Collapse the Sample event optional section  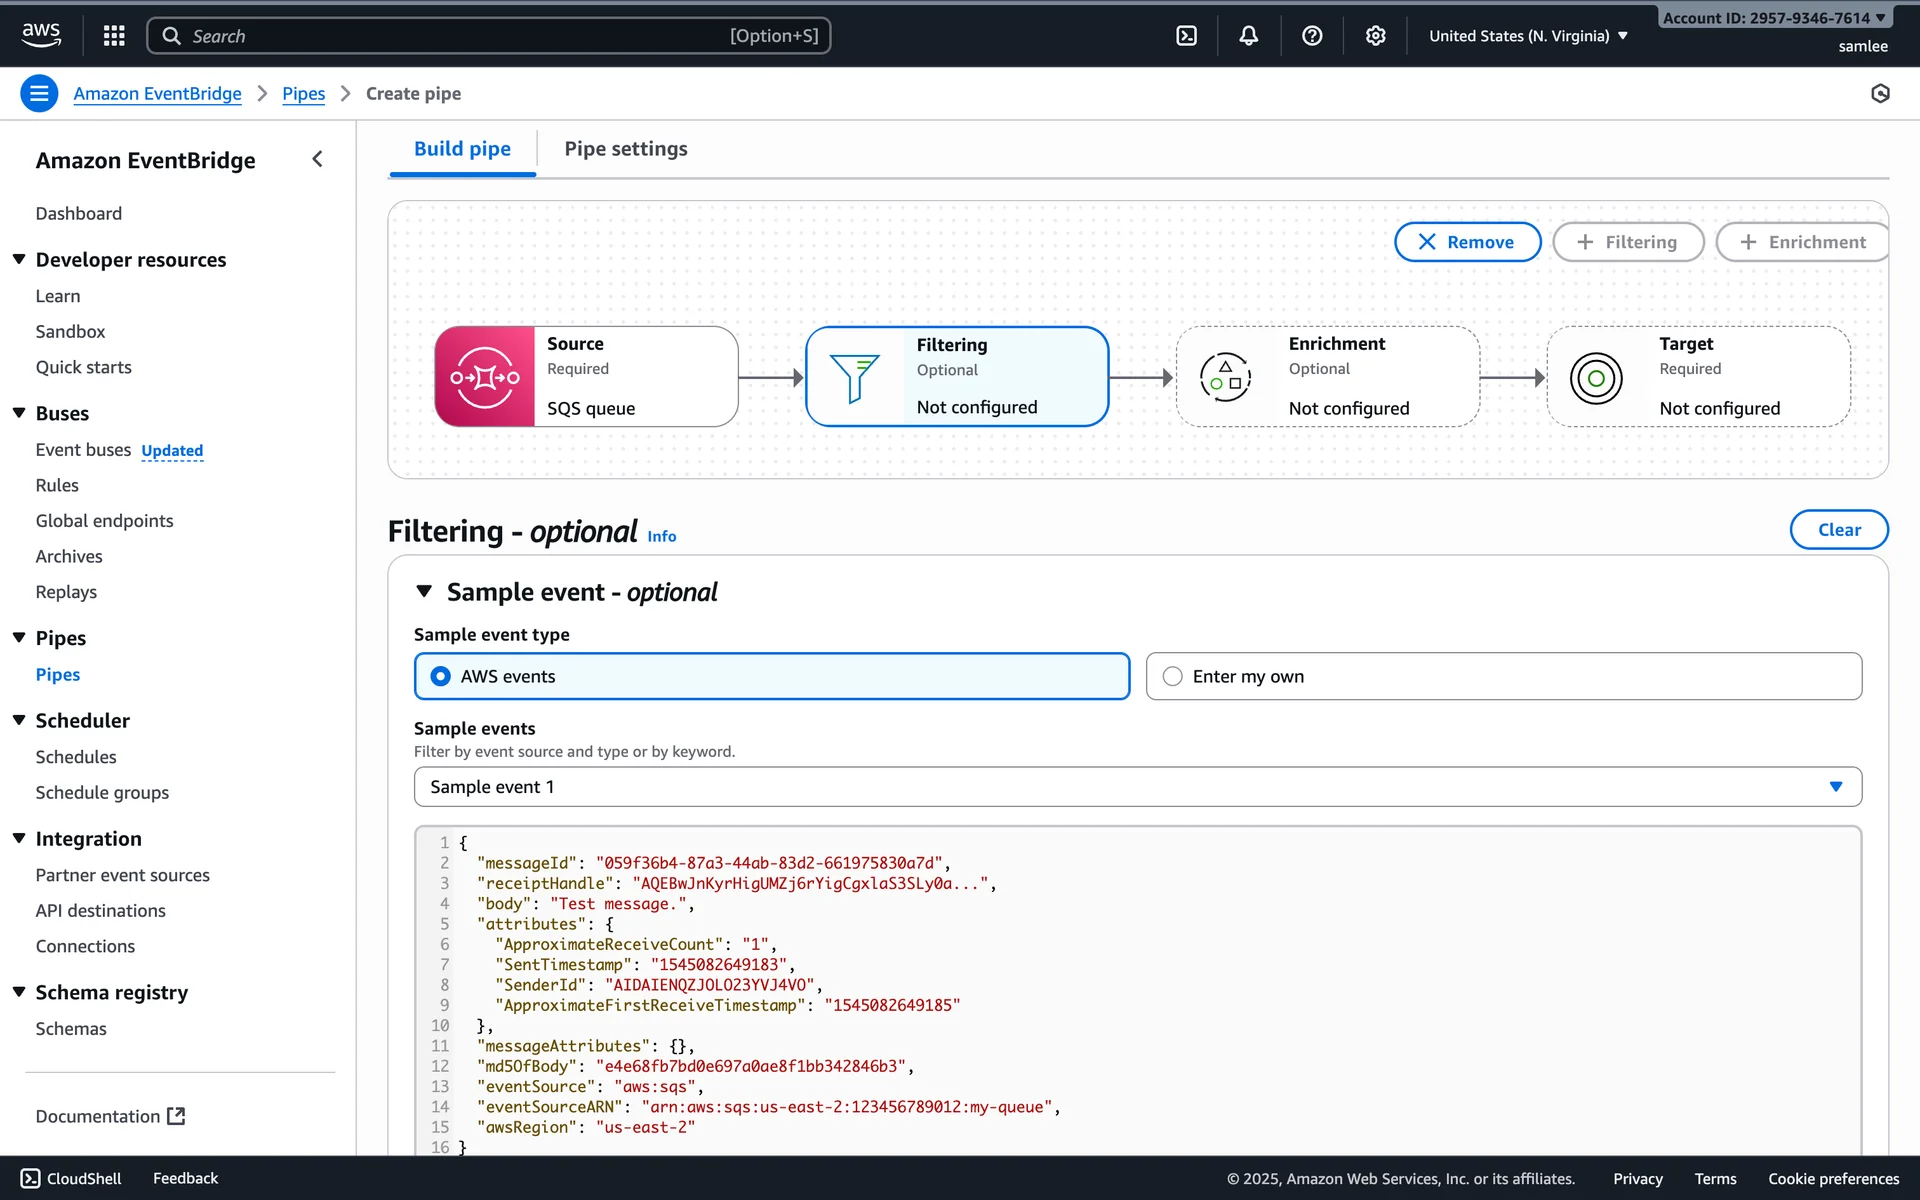point(424,592)
